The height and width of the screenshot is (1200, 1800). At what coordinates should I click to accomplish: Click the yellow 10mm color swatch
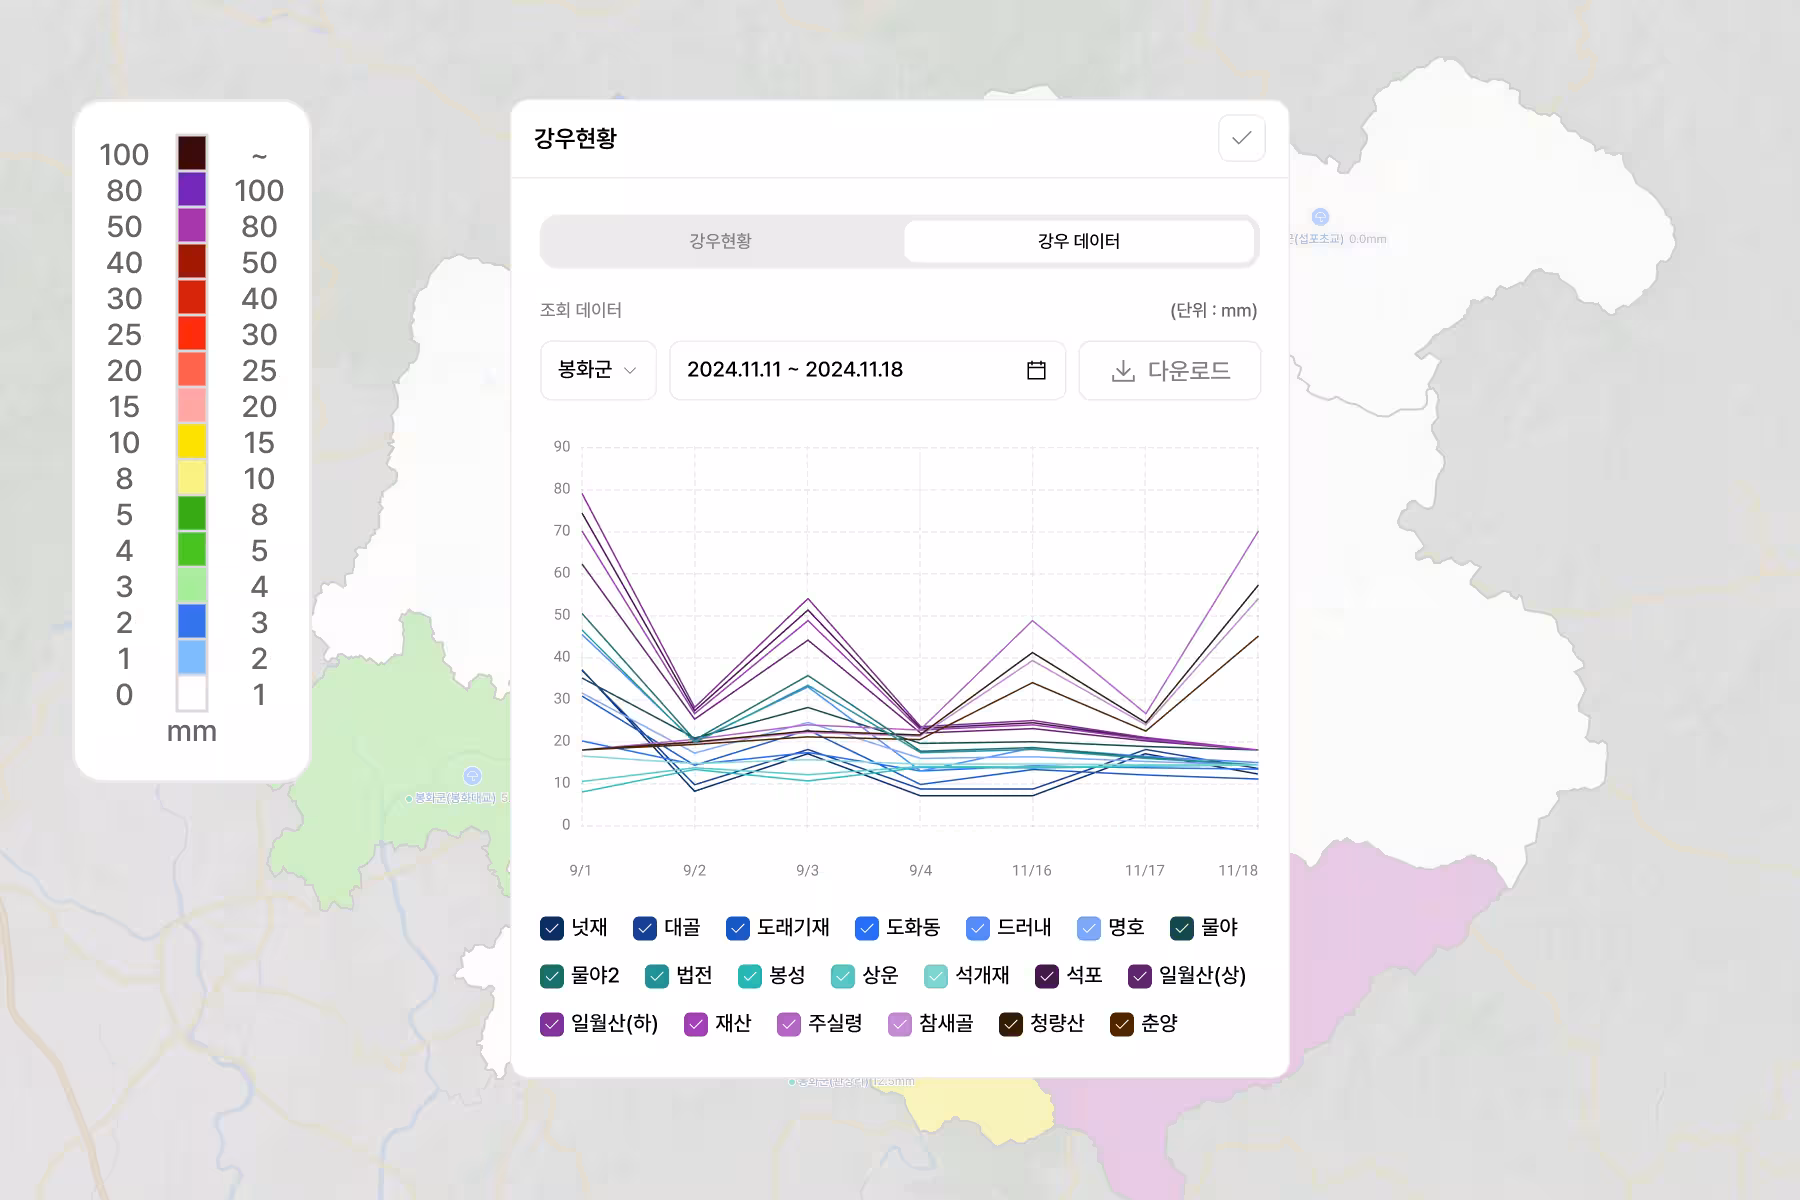192,442
